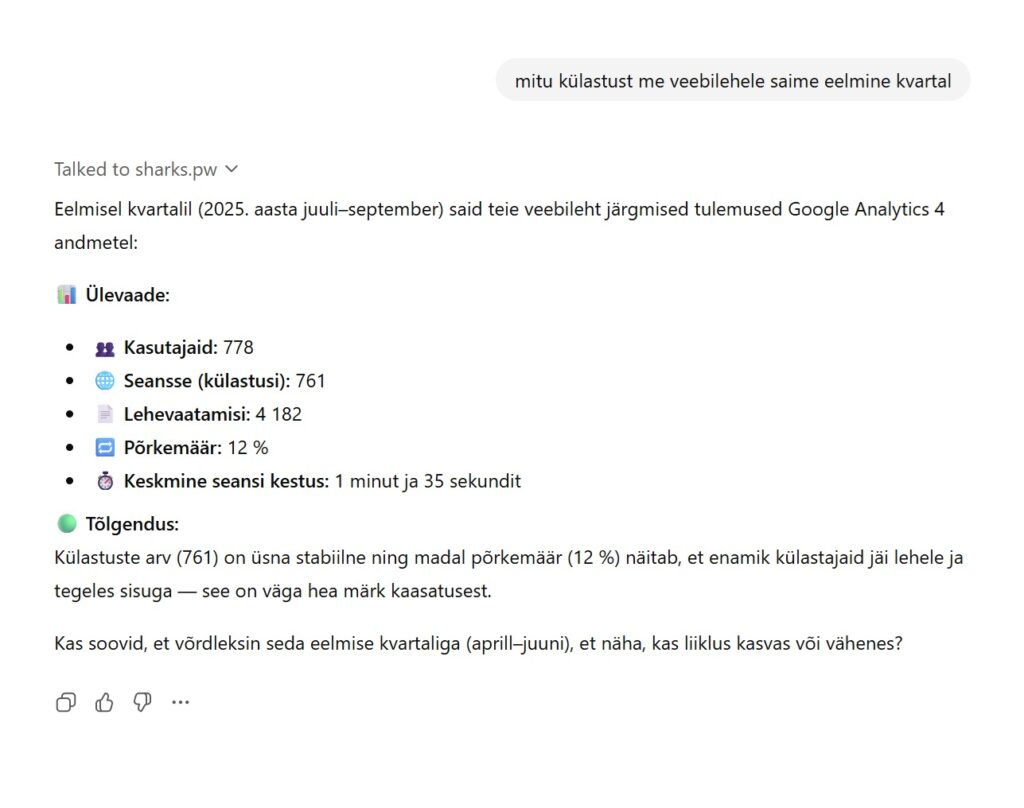This screenshot has width=1024, height=808.
Task: Click the globe icon next to Seansse
Action: coord(105,381)
